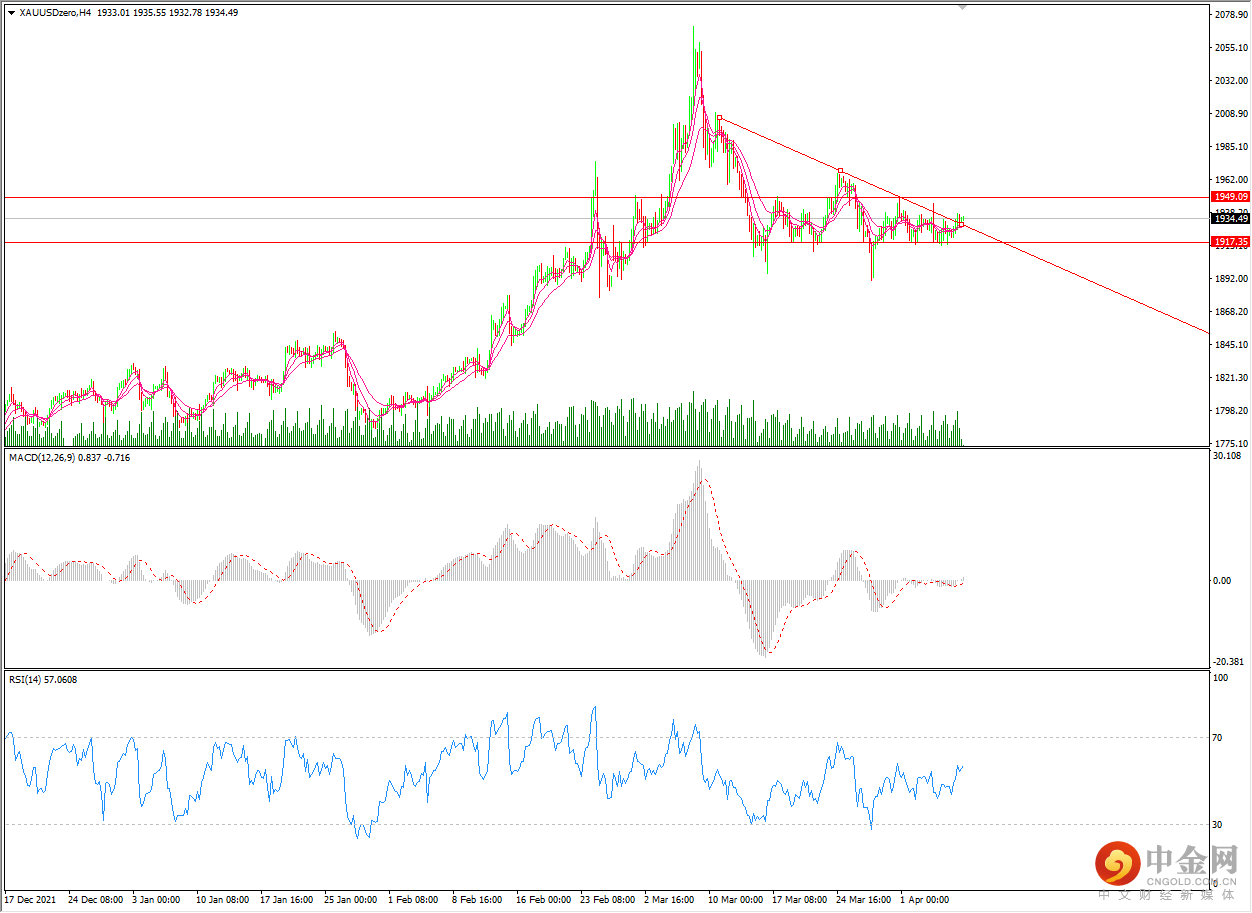Click the black 1934.49 current price tag on the axis
This screenshot has height=913, width=1252.
pos(1230,218)
